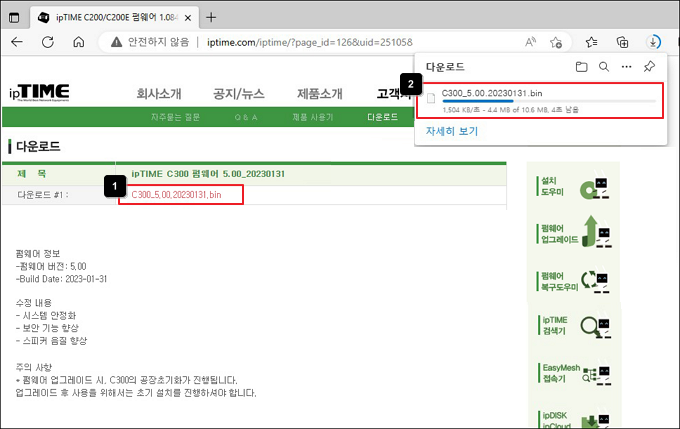Open the Favorites list icon
This screenshot has width=680, height=429.
click(591, 42)
